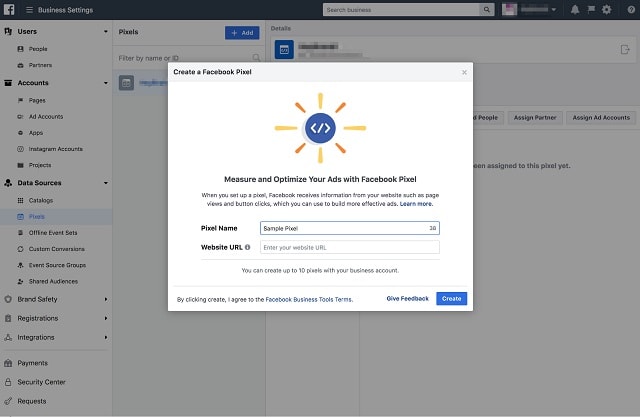Click the filter search magnifier icon

pyautogui.click(x=256, y=58)
